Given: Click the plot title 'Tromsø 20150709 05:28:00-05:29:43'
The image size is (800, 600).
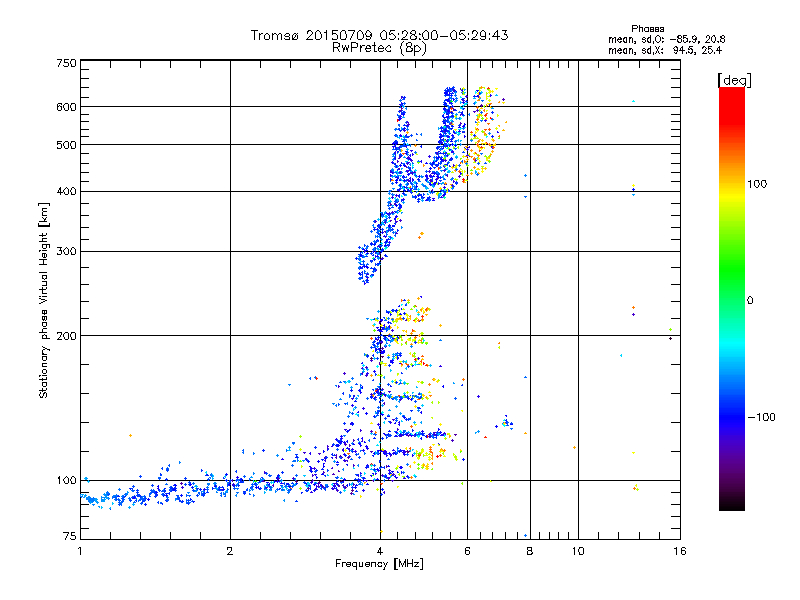Looking at the screenshot, I should pos(379,35).
